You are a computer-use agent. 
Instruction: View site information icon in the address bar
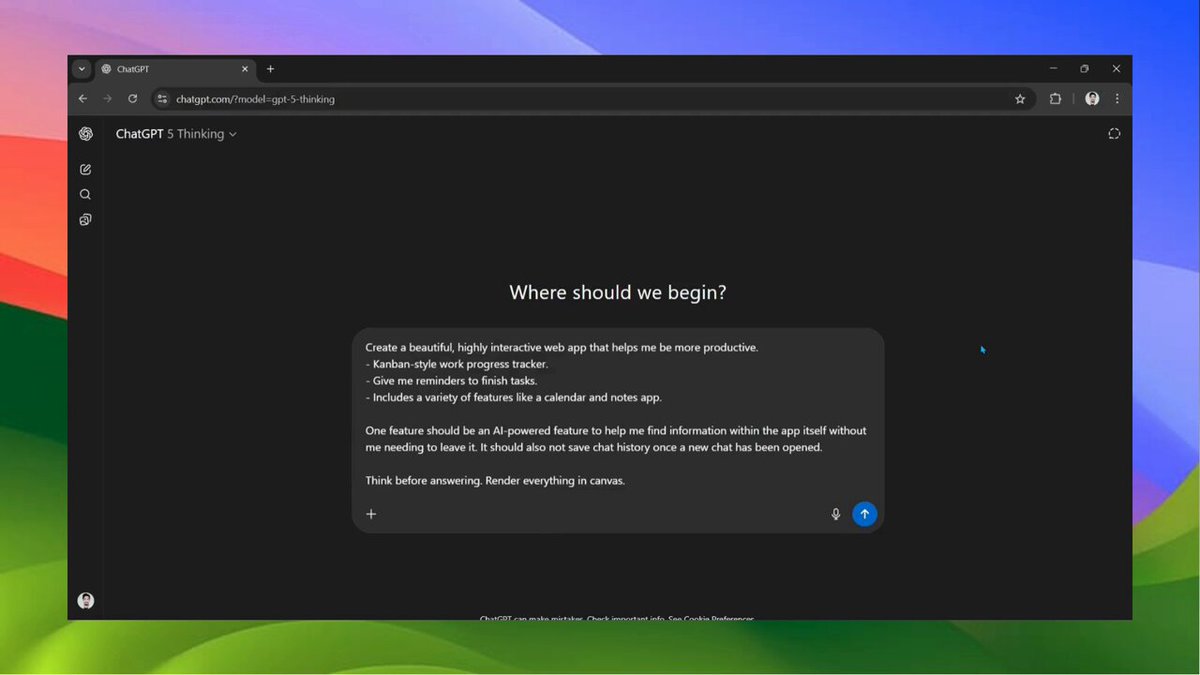click(x=163, y=99)
